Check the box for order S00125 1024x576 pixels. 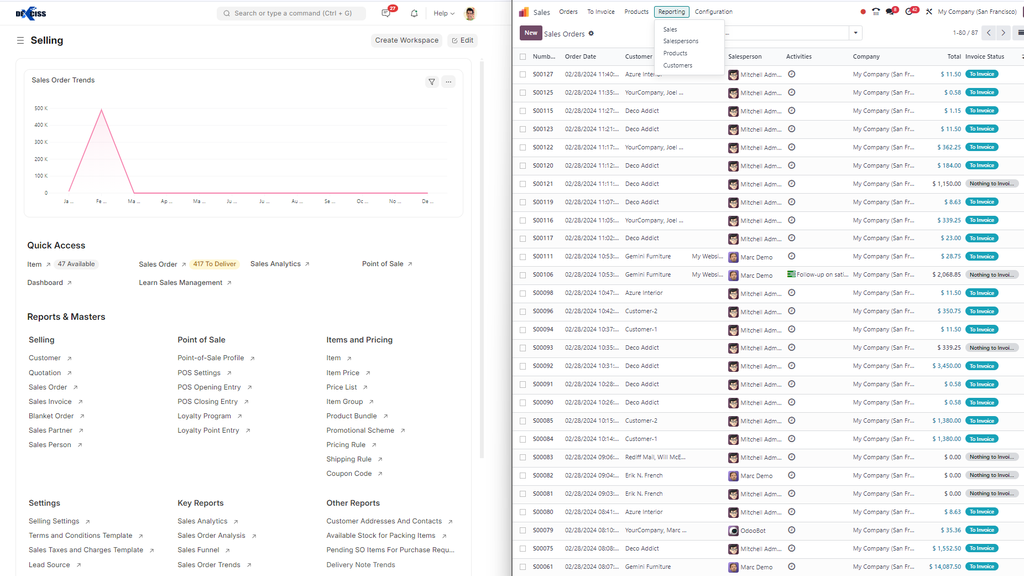(x=522, y=93)
